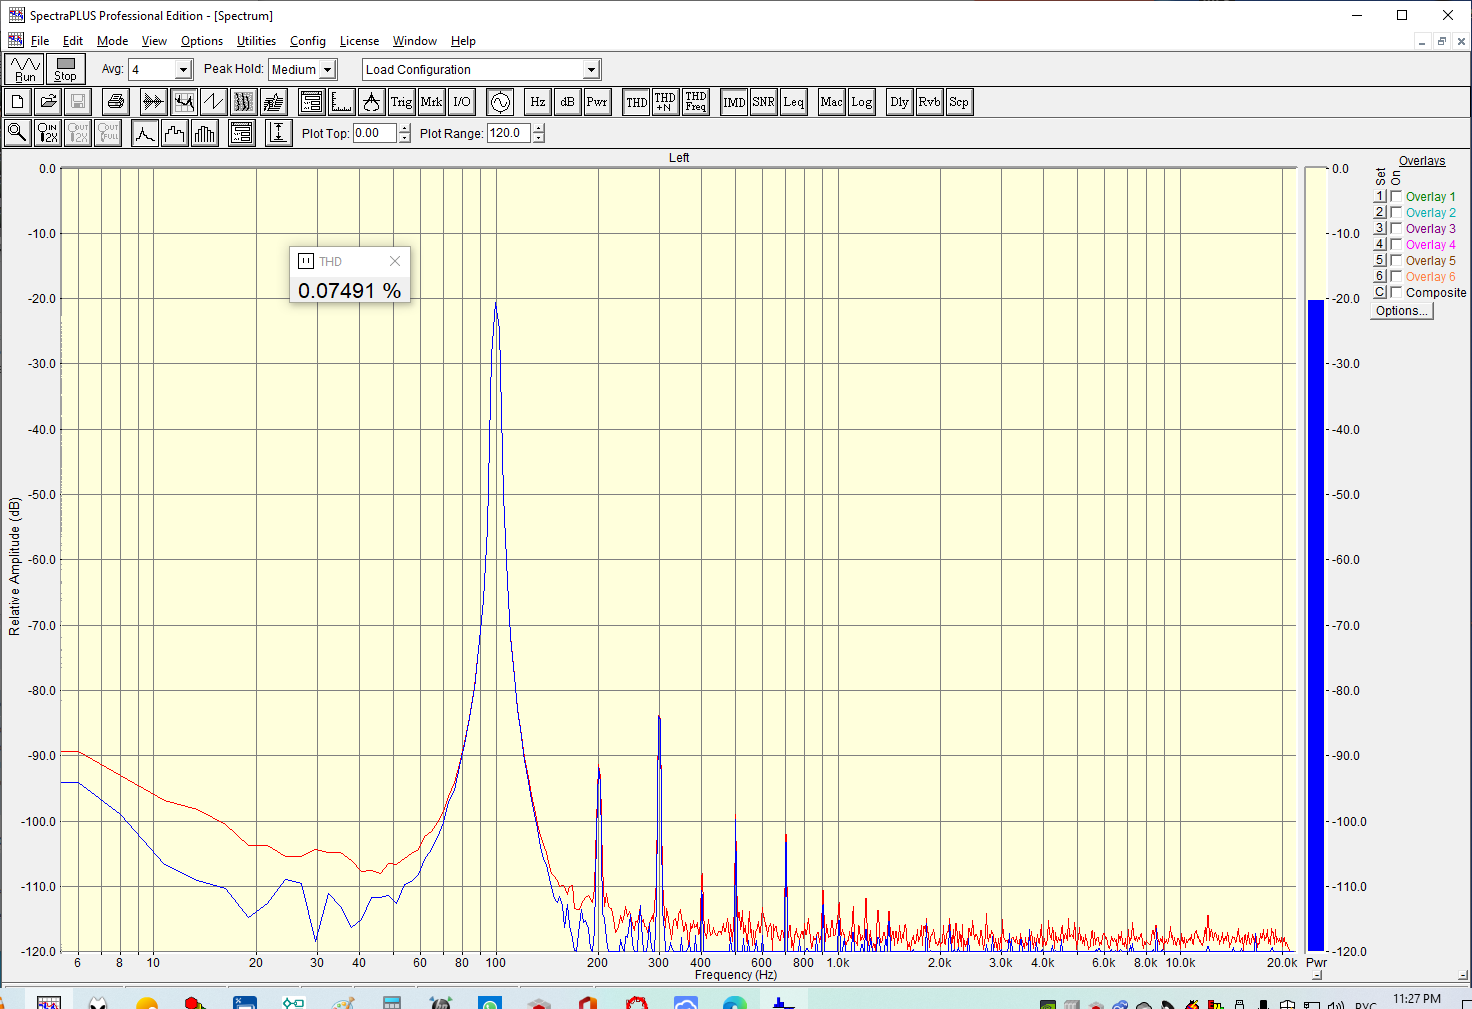Click the Plot Top input field
1472x1009 pixels.
coord(375,133)
